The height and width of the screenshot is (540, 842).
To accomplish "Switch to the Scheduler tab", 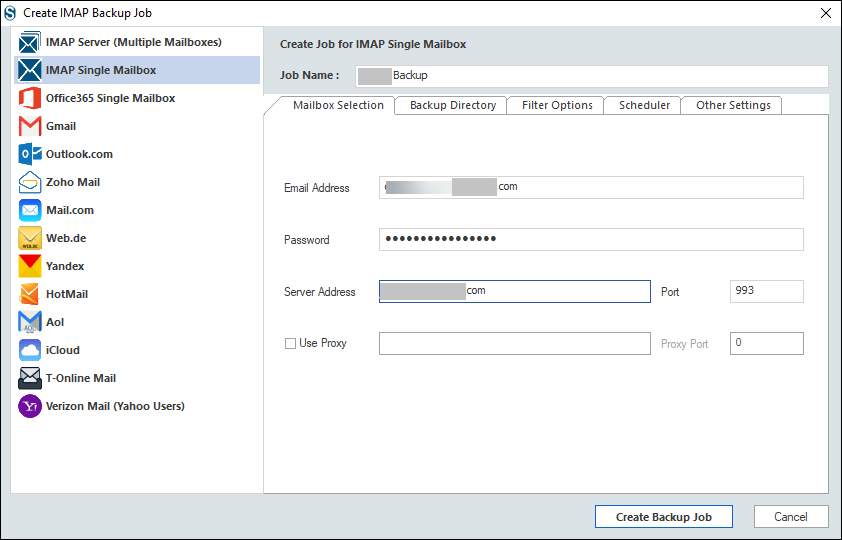I will tap(644, 105).
